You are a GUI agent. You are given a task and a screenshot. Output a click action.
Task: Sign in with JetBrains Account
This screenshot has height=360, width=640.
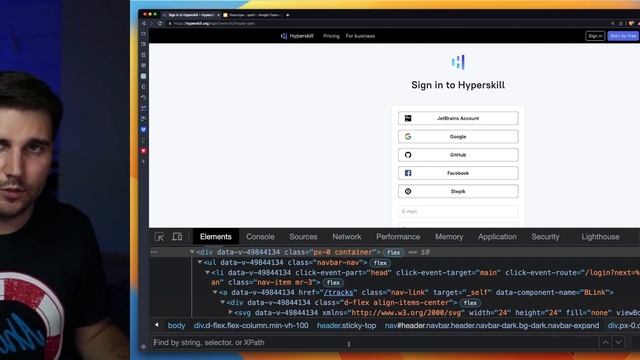(x=458, y=118)
